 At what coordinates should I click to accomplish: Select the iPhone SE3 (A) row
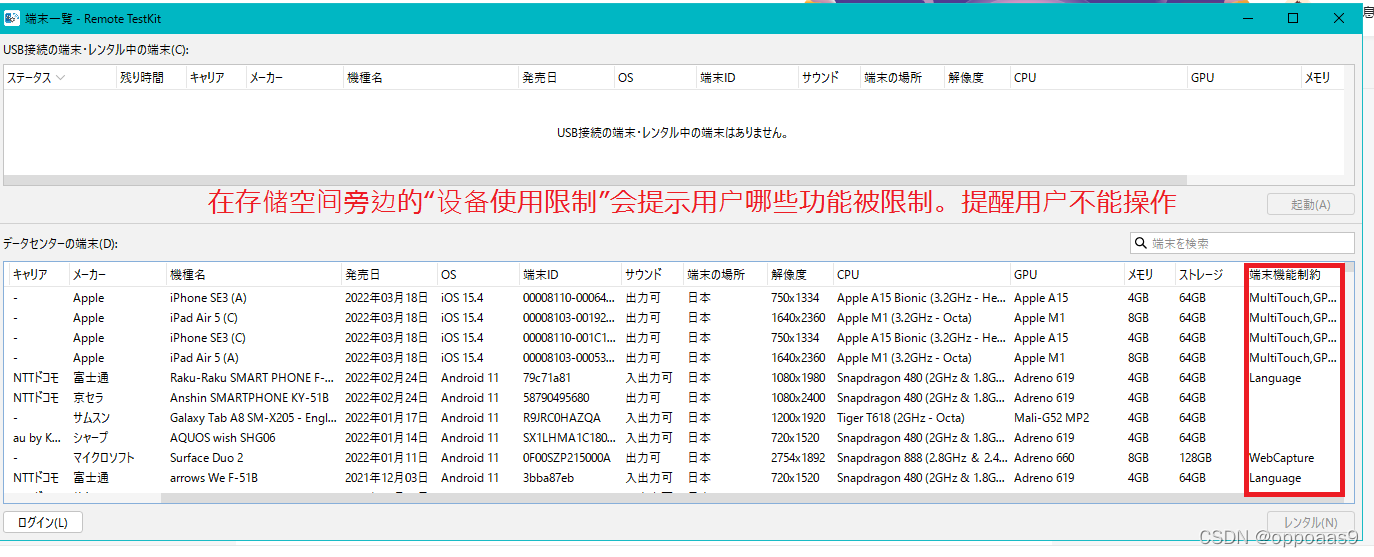pos(675,298)
